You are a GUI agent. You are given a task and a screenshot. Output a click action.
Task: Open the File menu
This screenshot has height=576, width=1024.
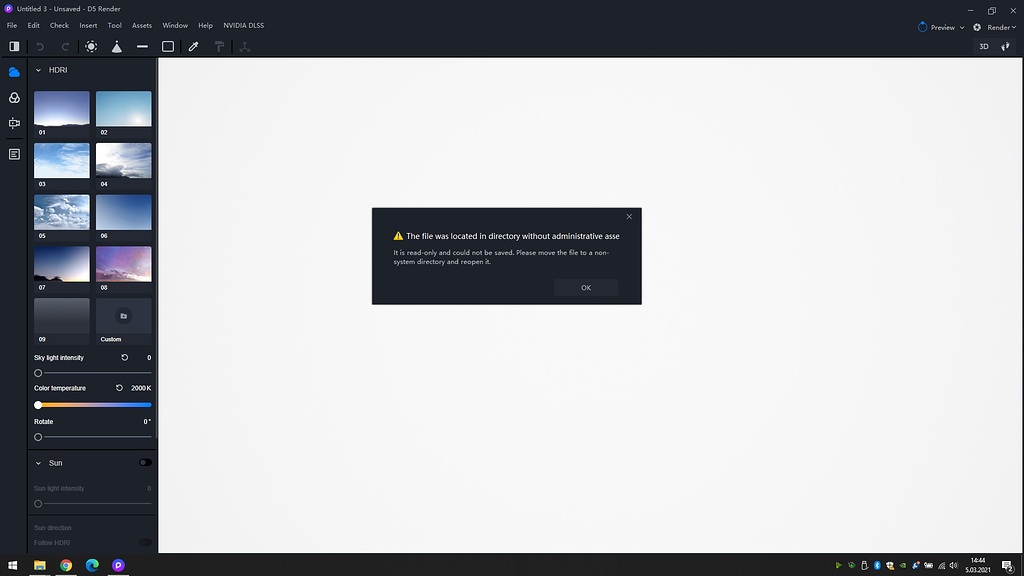(12, 25)
